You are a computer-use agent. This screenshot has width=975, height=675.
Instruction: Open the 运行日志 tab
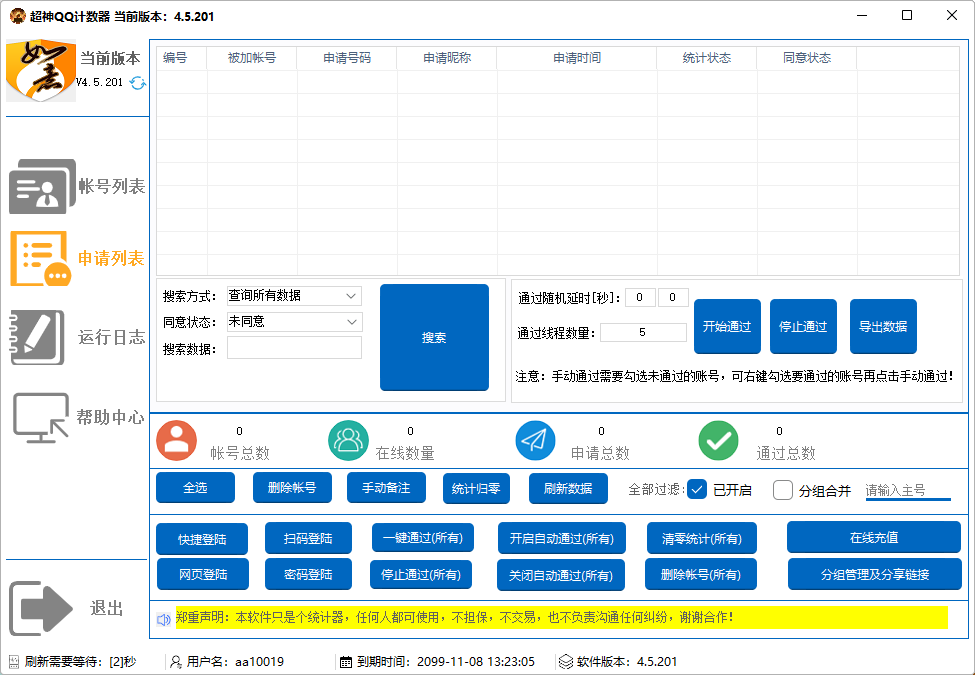coord(112,338)
